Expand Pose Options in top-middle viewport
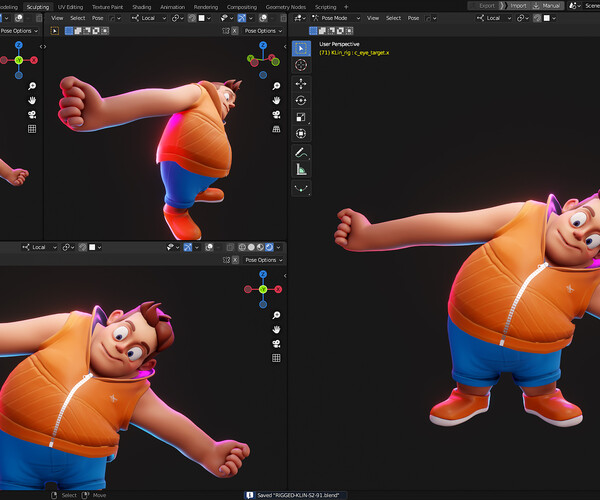 (263, 31)
